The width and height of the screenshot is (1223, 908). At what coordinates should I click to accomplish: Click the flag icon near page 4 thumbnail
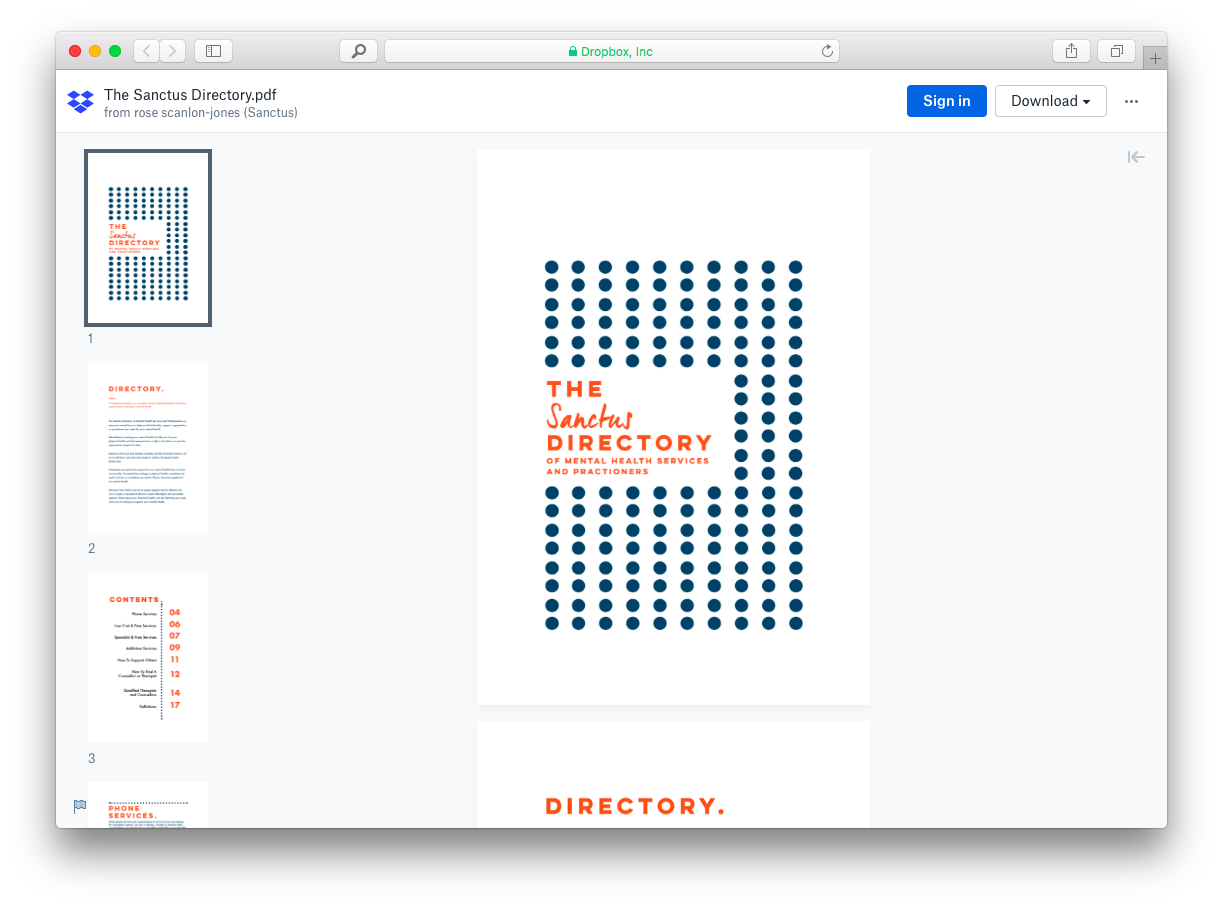80,806
